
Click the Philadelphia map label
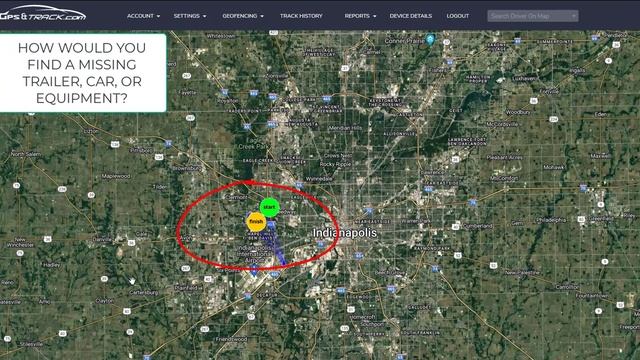pyautogui.click(x=551, y=220)
